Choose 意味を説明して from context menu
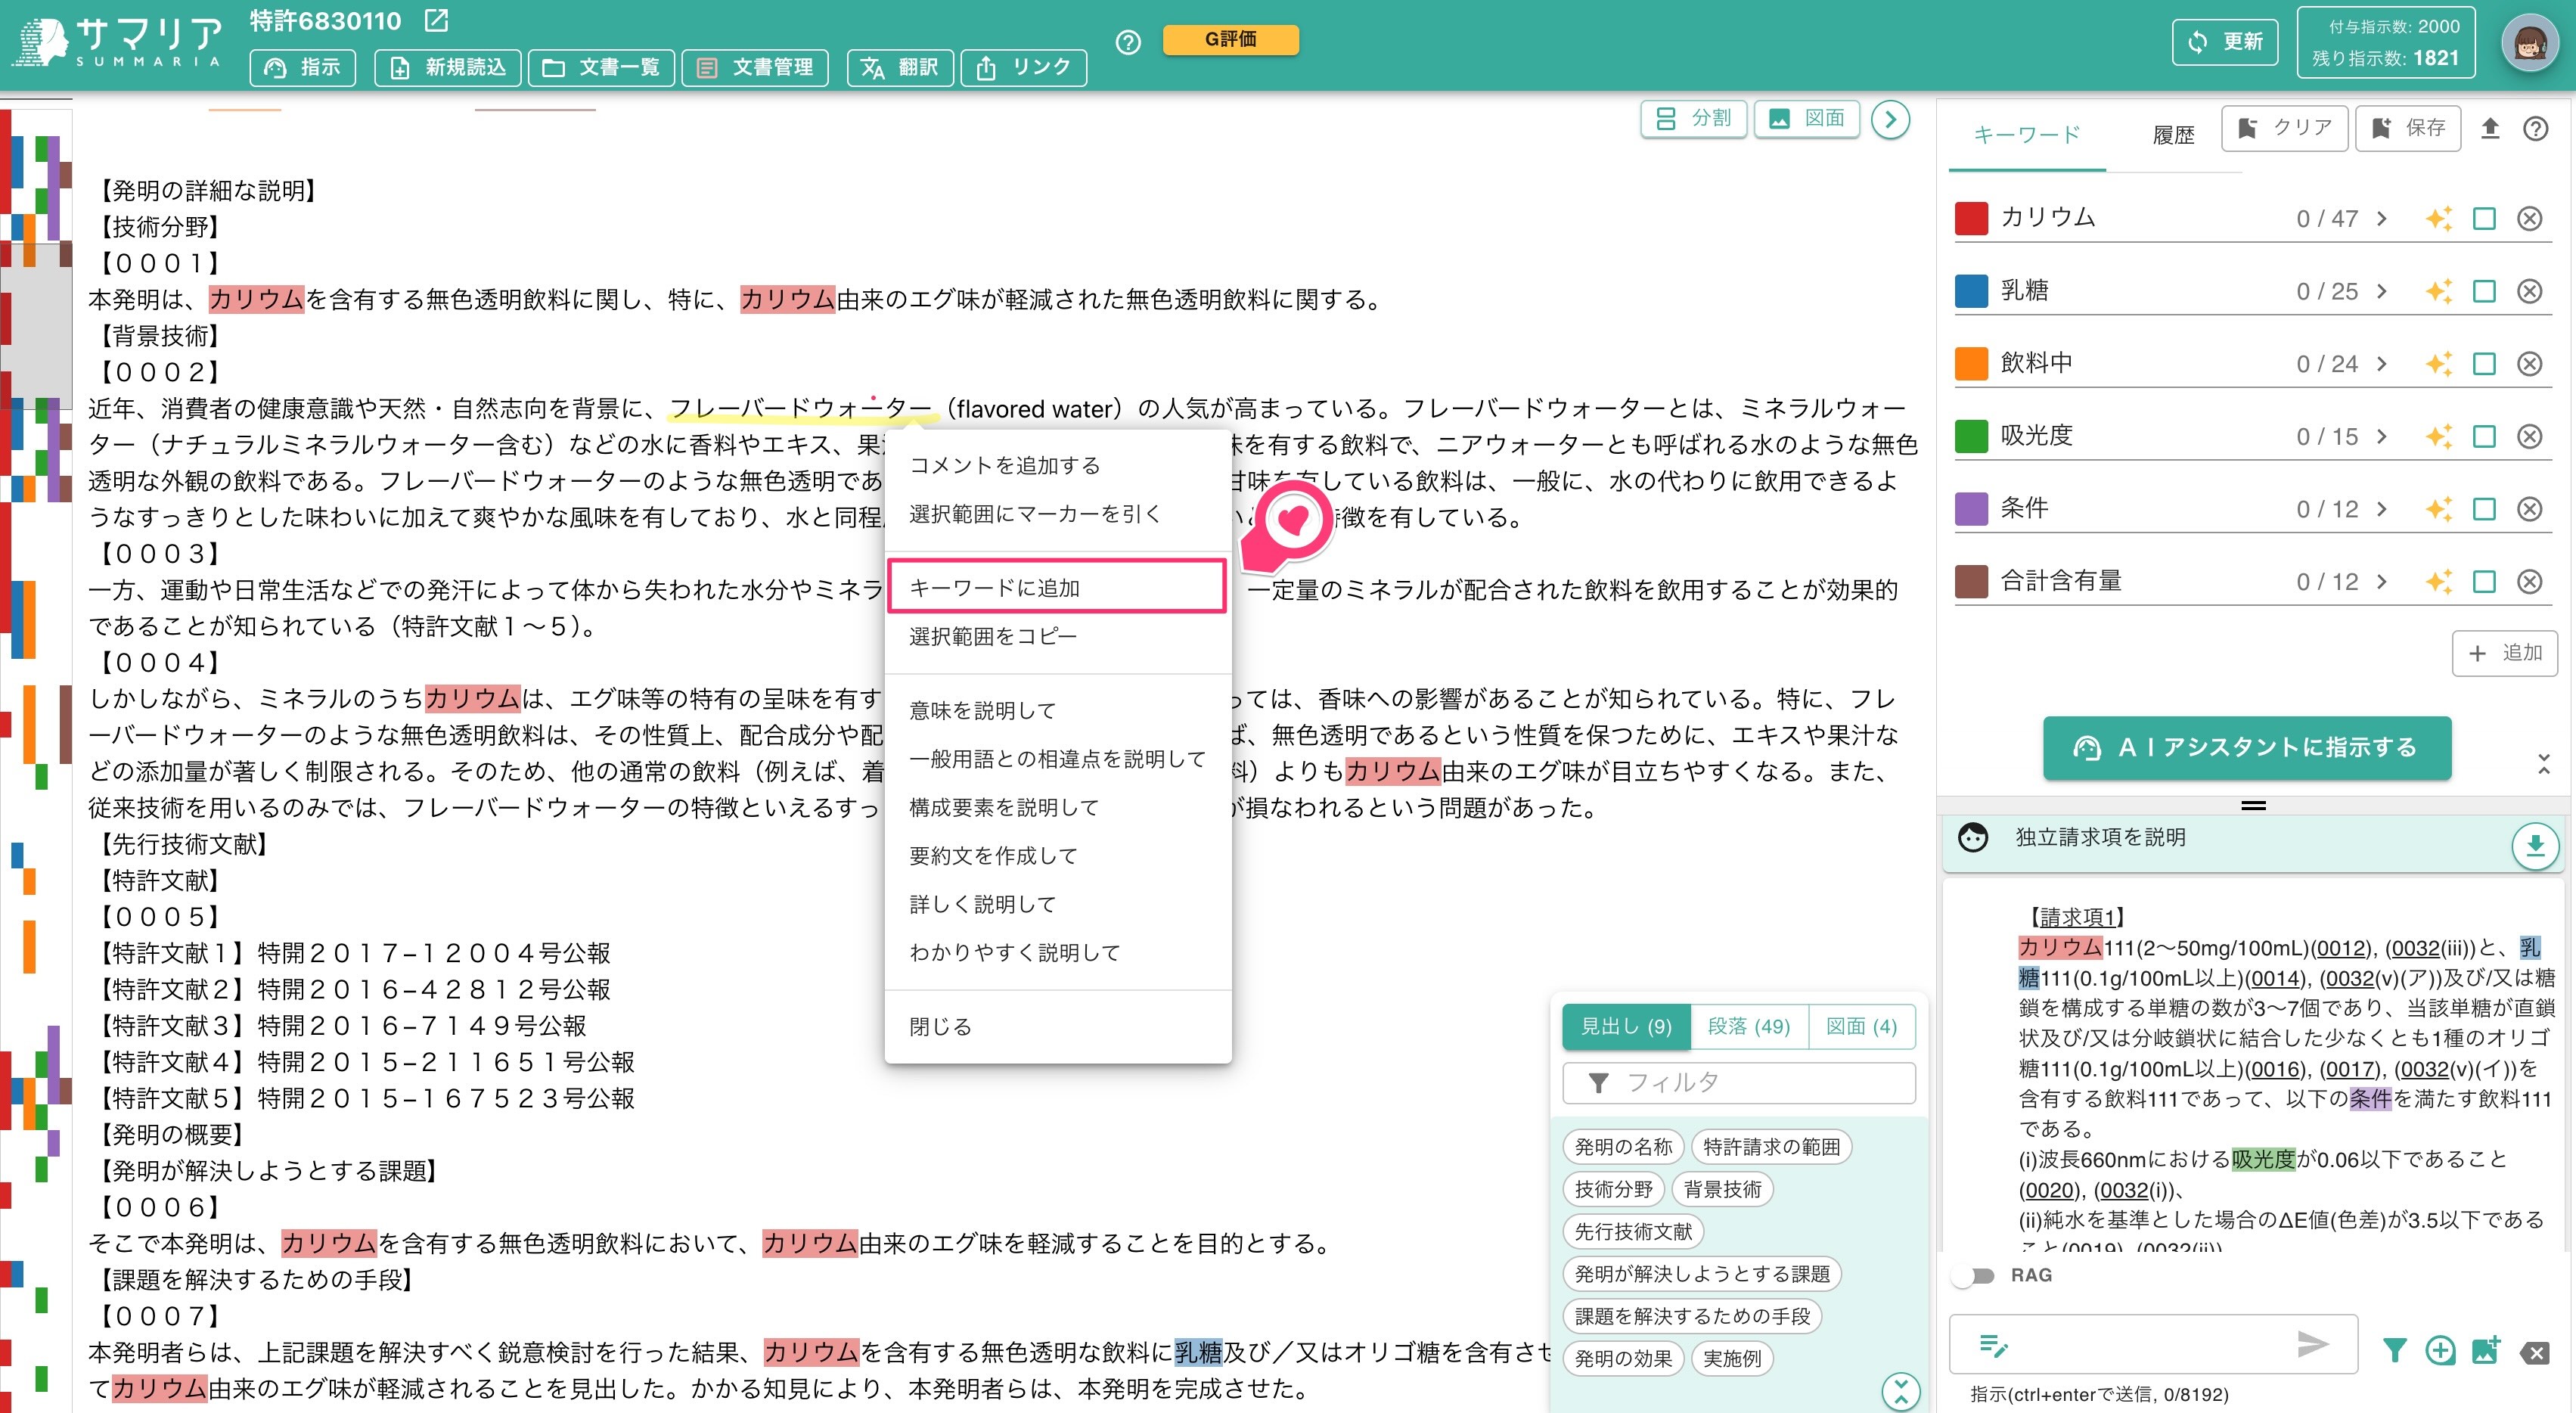2576x1413 pixels. pos(1057,710)
